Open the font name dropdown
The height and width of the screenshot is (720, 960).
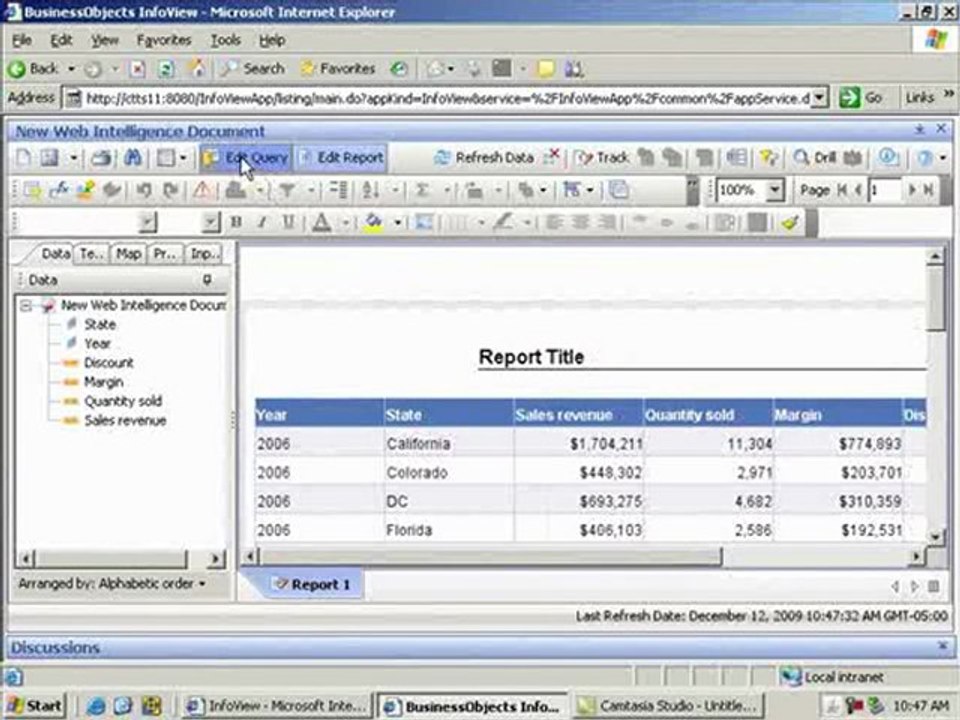point(147,222)
